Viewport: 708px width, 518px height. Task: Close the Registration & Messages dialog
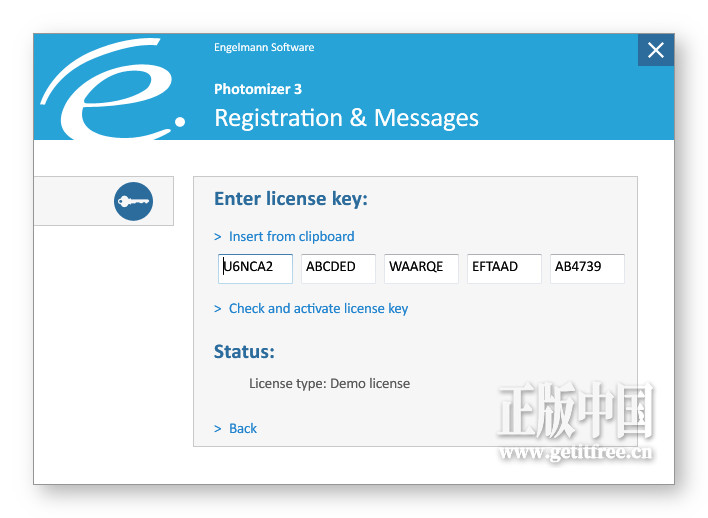coord(656,50)
